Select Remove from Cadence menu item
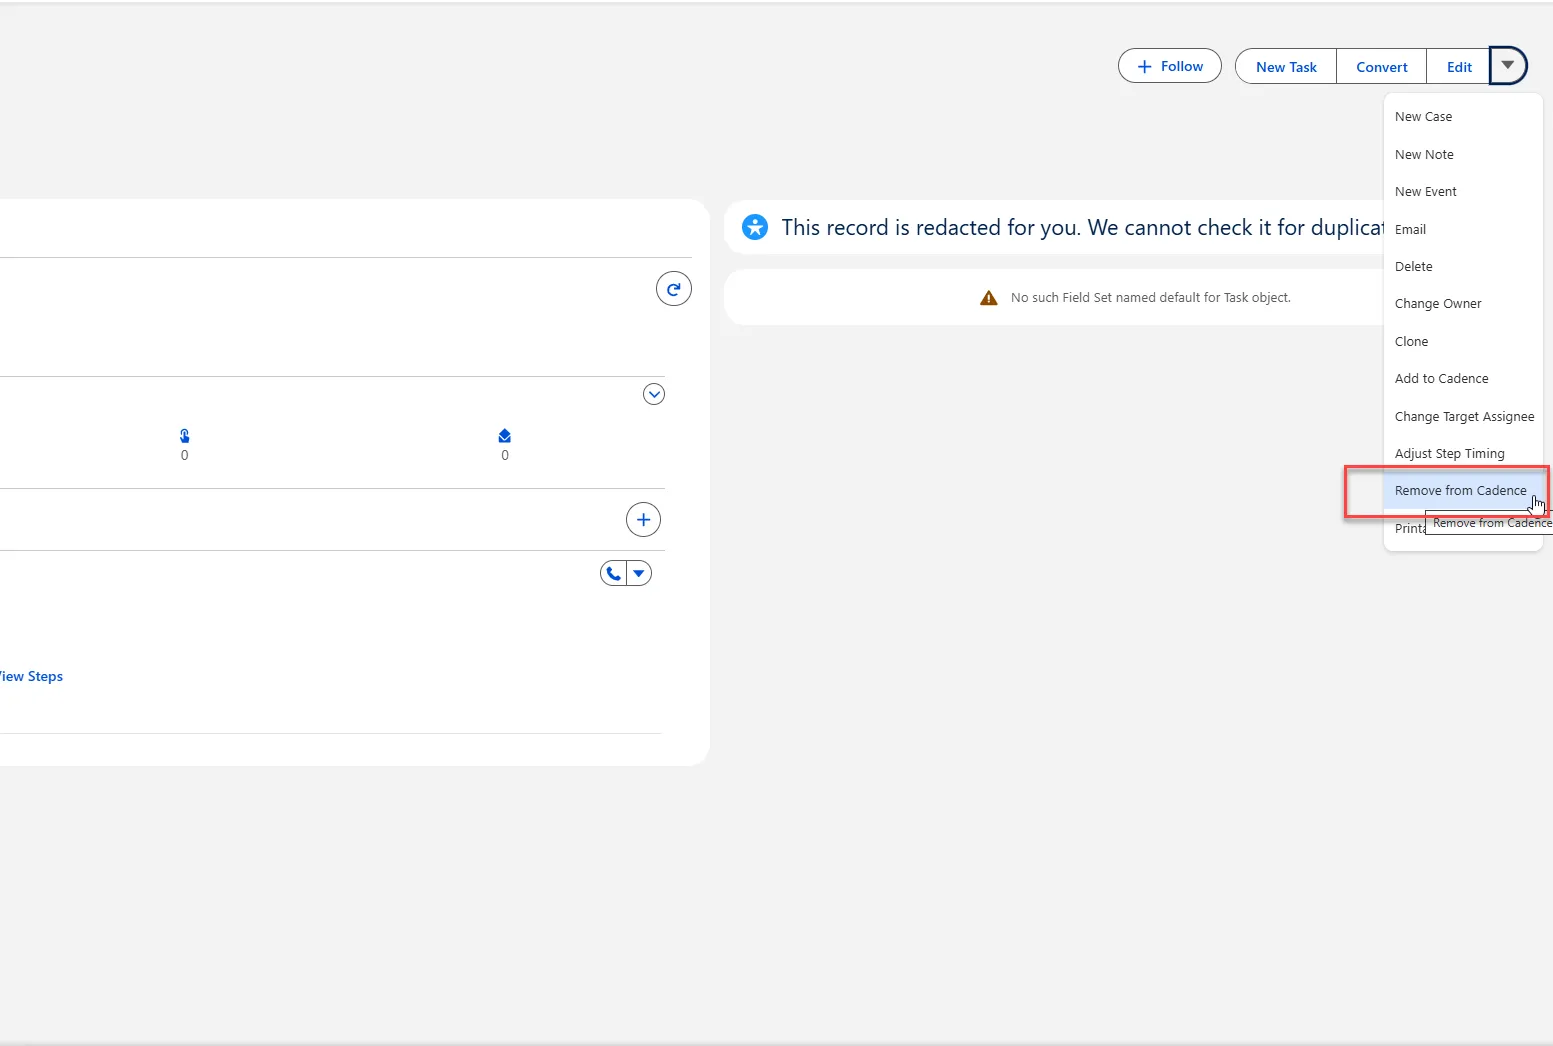The height and width of the screenshot is (1046, 1553). click(1460, 491)
